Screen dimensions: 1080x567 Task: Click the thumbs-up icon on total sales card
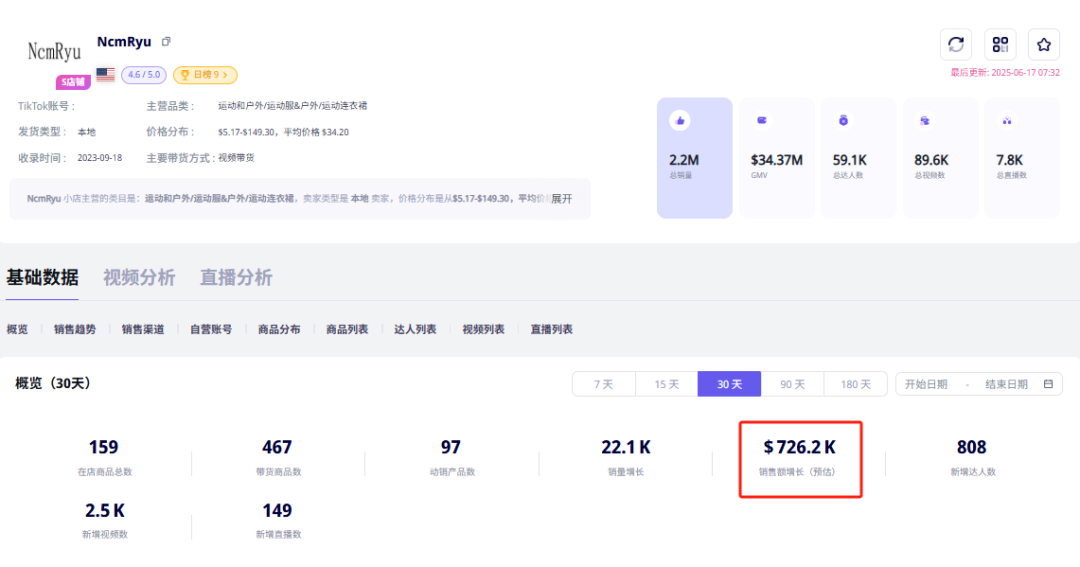pos(680,120)
